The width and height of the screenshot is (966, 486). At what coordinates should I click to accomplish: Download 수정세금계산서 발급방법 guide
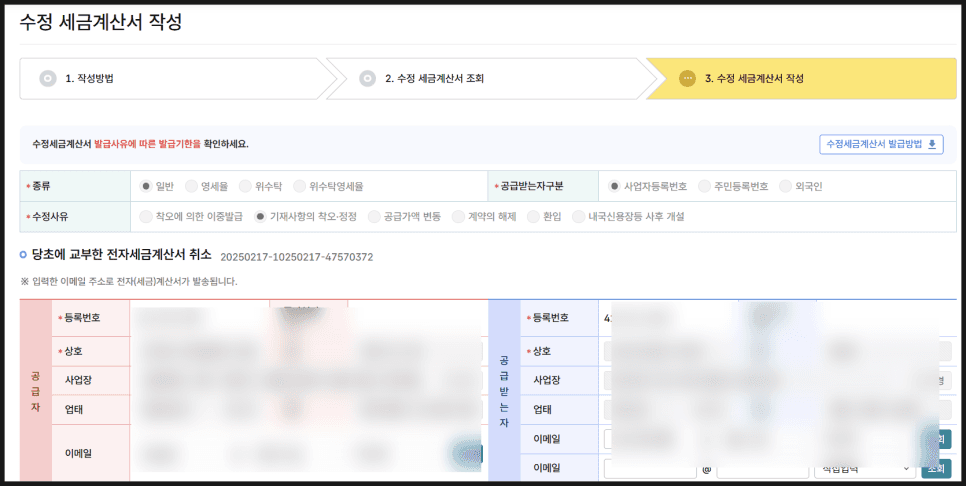[x=881, y=144]
